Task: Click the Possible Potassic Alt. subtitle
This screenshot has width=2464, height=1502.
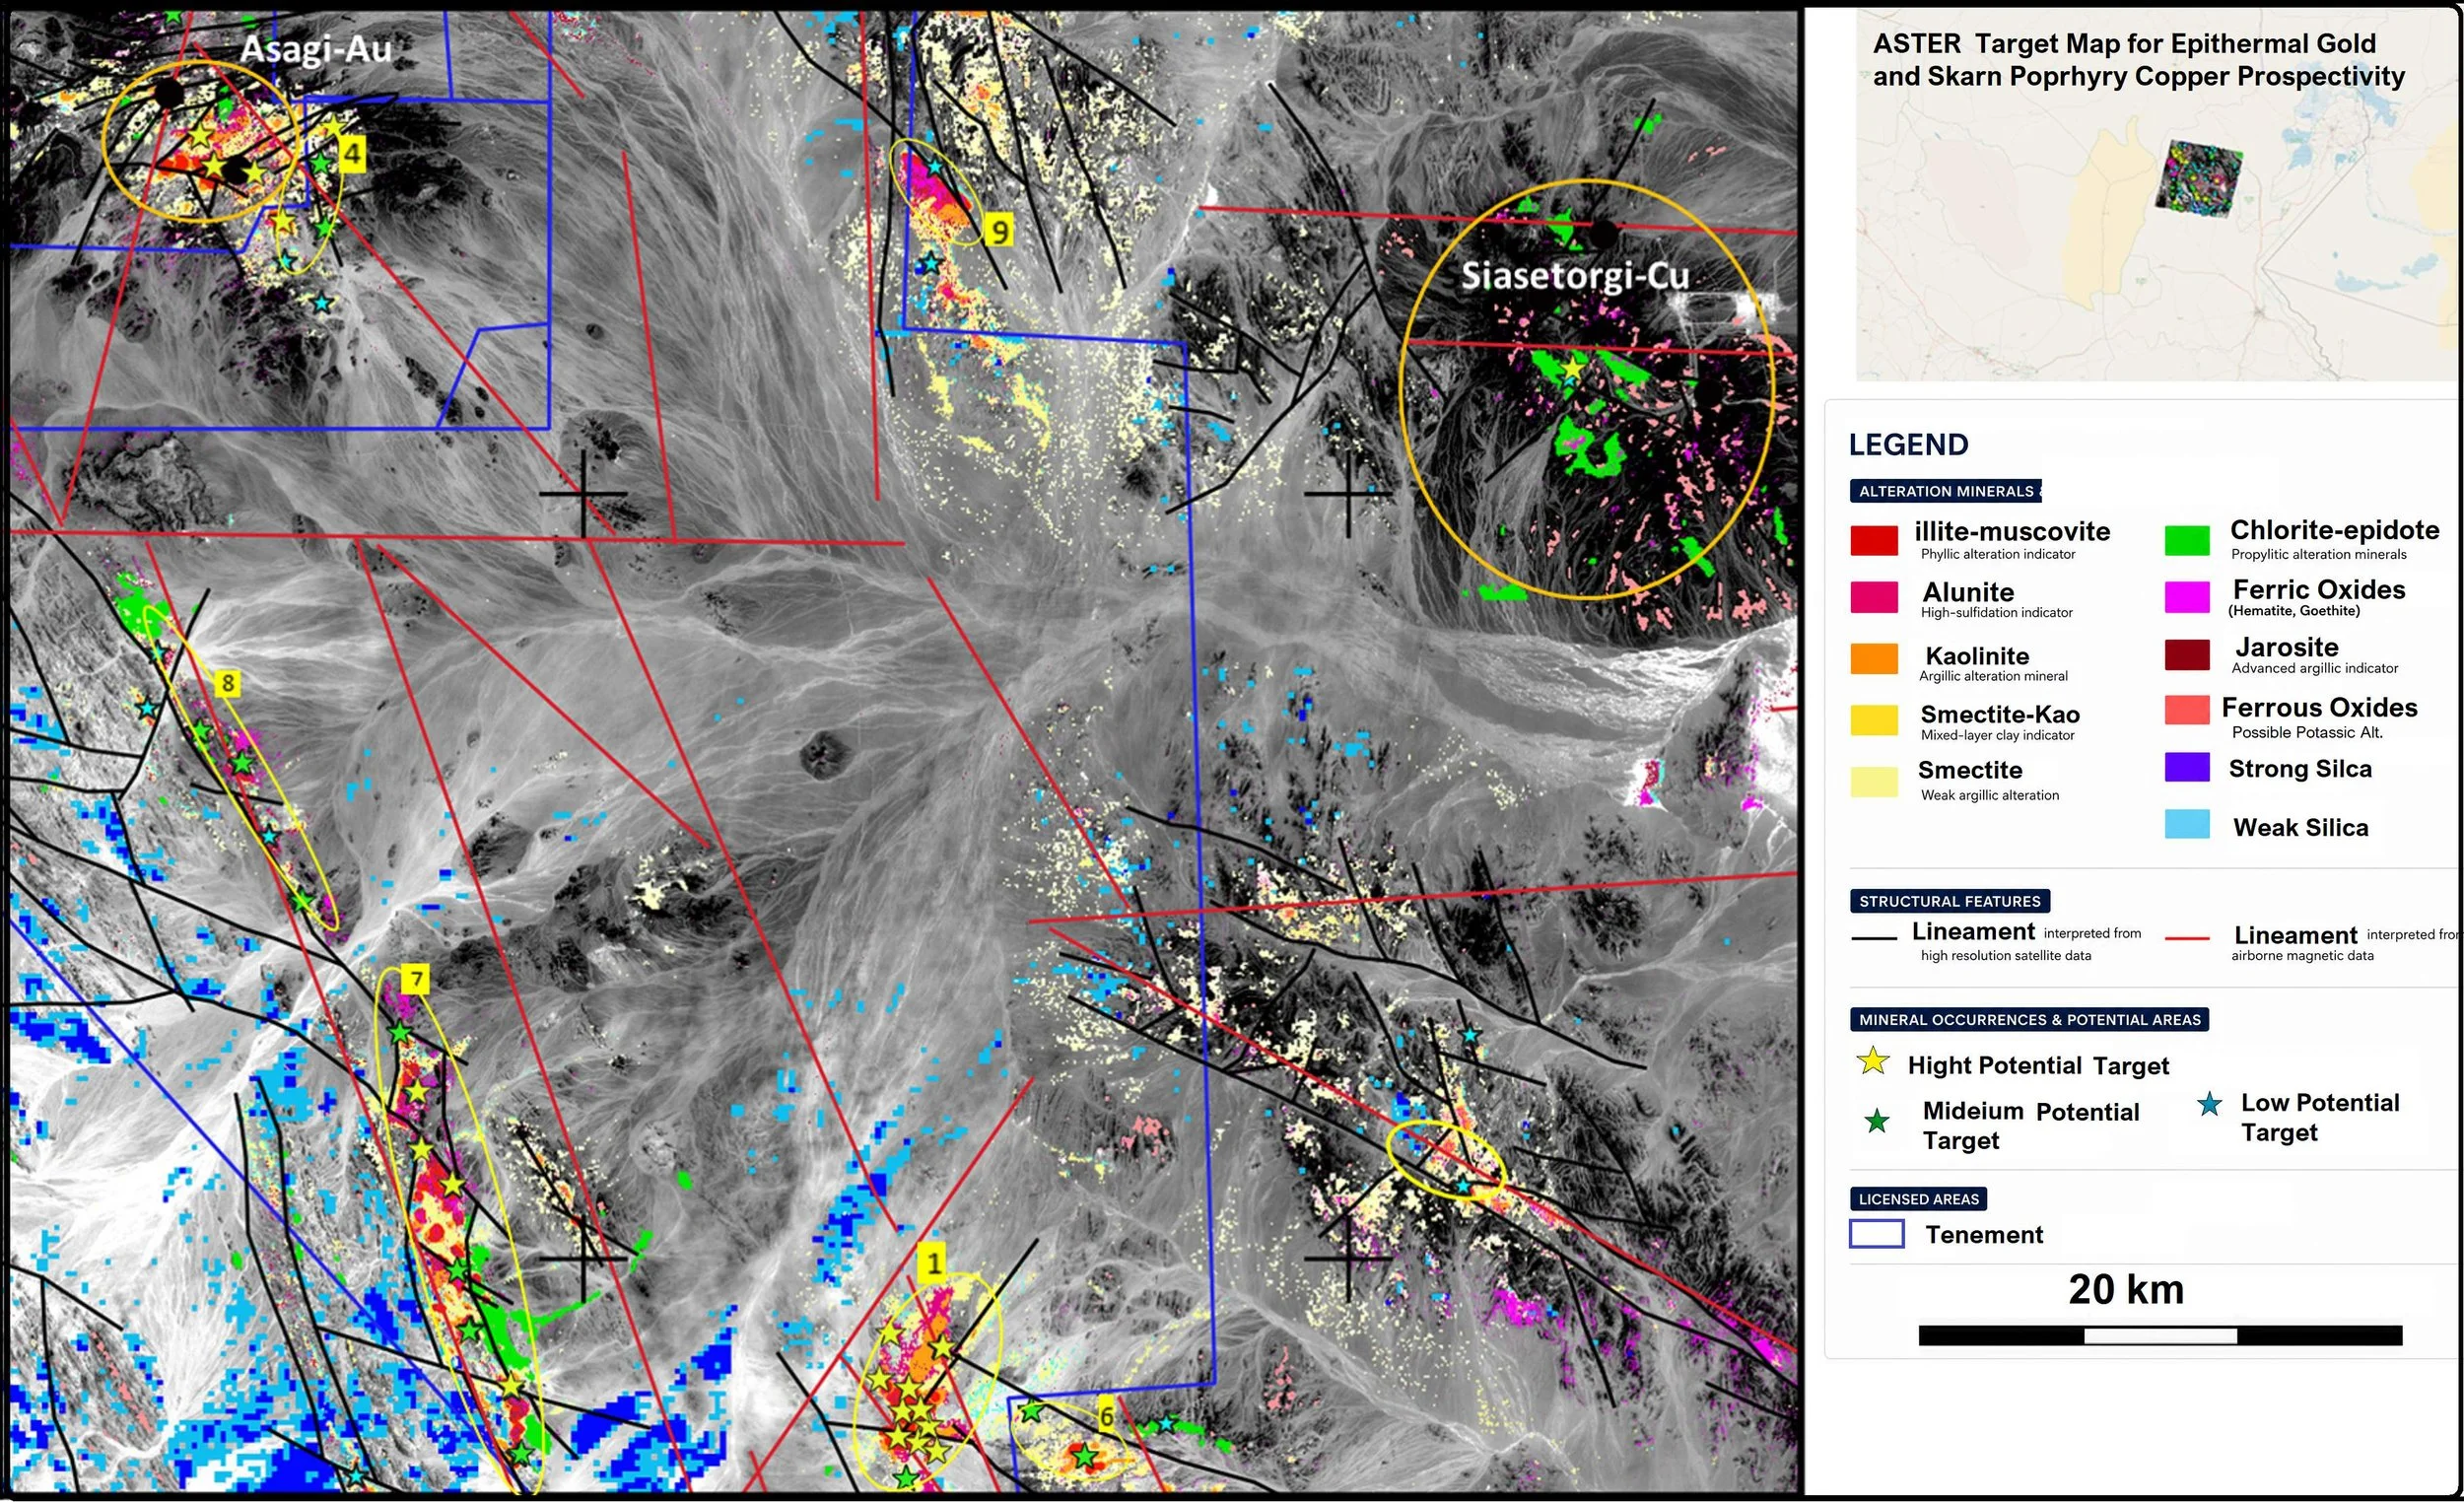Action: pyautogui.click(x=2307, y=732)
